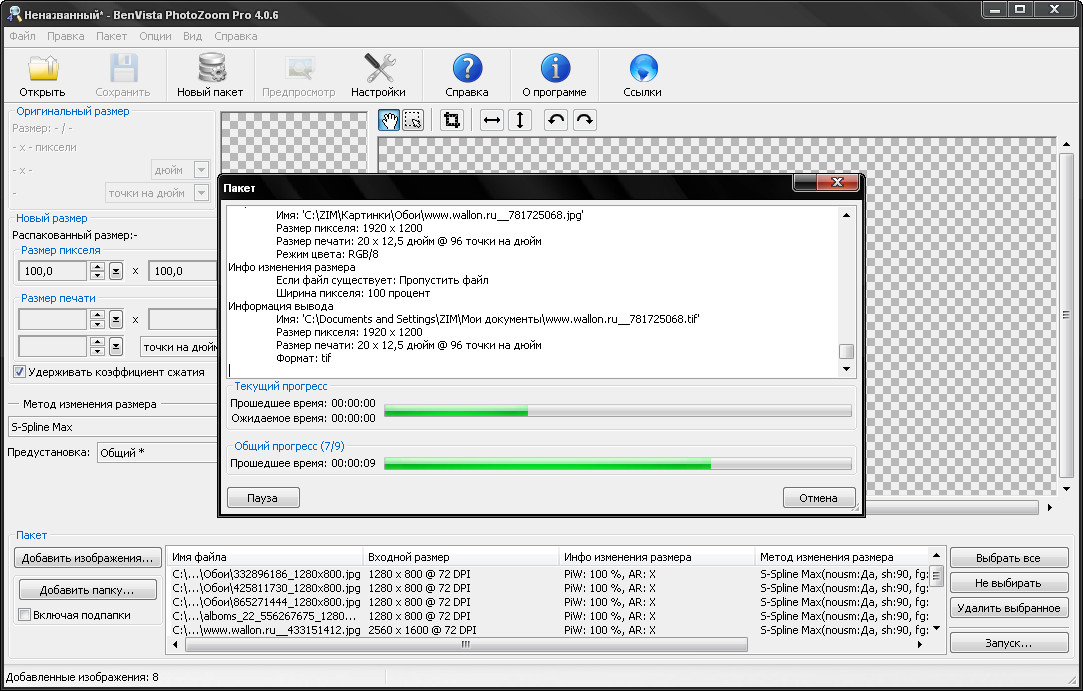1083x691 pixels.
Task: Open Настройки tools icon
Action: [378, 69]
